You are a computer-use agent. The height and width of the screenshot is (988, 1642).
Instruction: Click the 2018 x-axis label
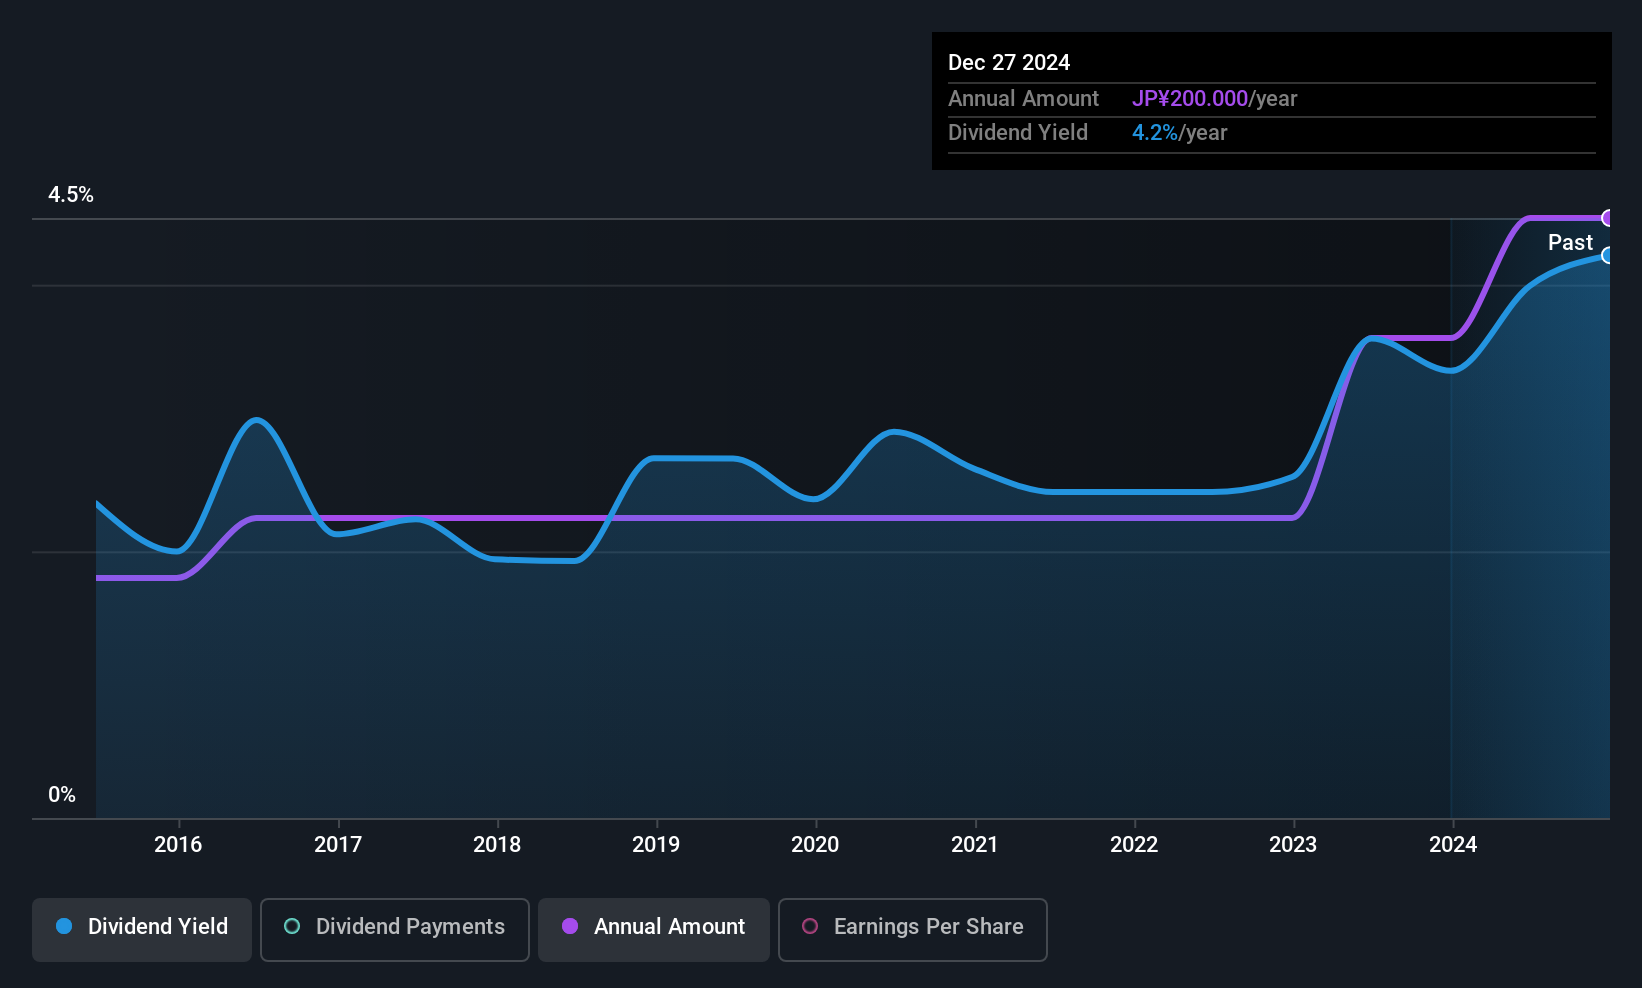tap(497, 844)
